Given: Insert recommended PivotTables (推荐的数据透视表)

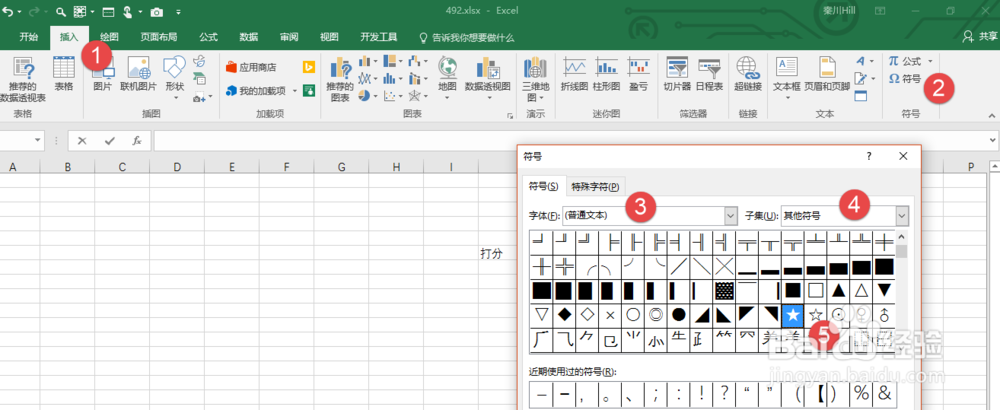Looking at the screenshot, I should [x=23, y=80].
